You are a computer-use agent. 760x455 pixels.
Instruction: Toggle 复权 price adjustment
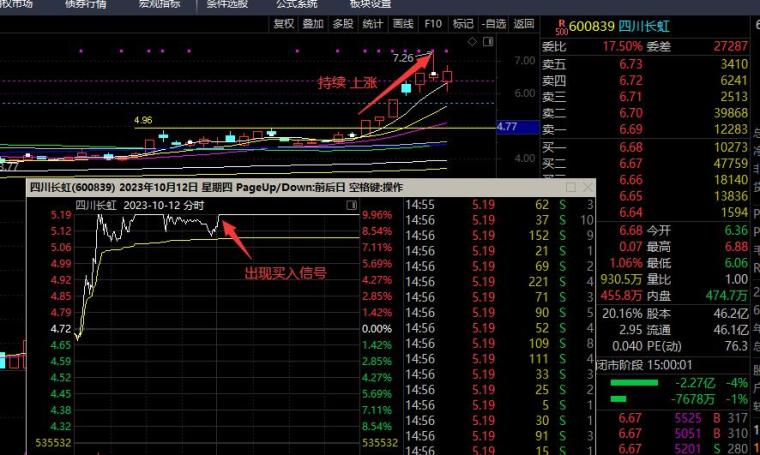pyautogui.click(x=283, y=23)
